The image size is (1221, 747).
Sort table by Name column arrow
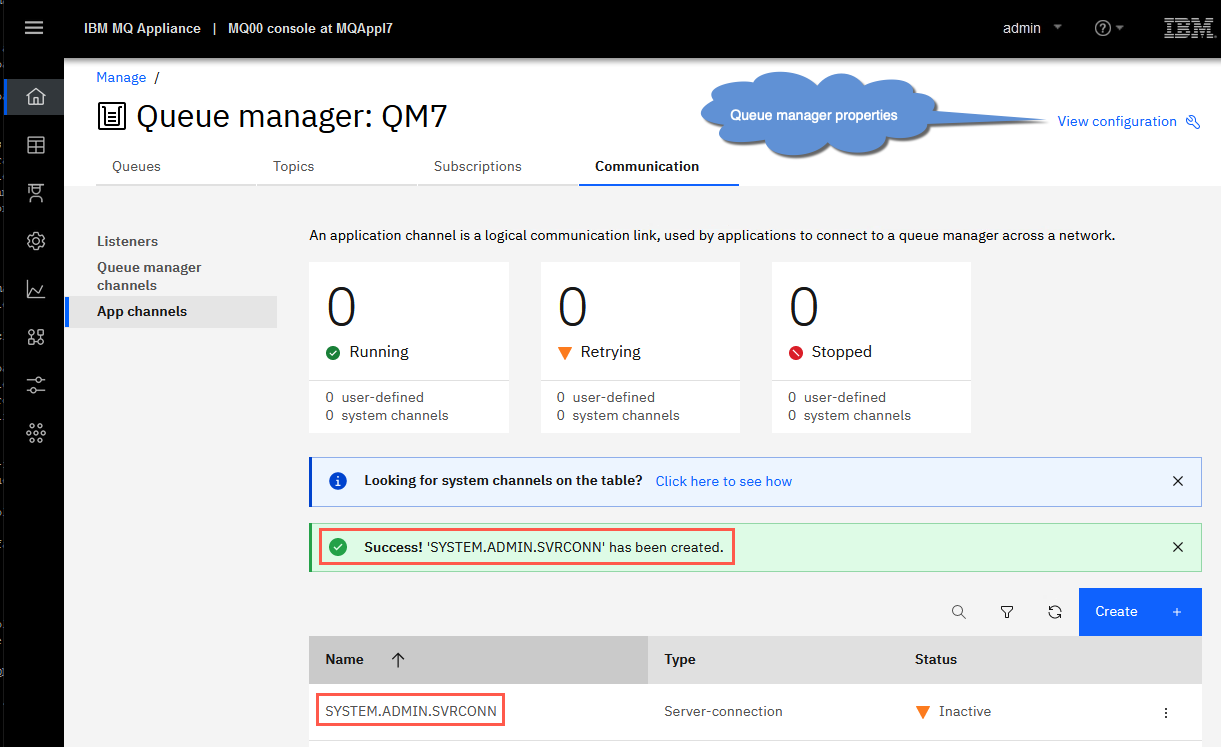click(398, 660)
